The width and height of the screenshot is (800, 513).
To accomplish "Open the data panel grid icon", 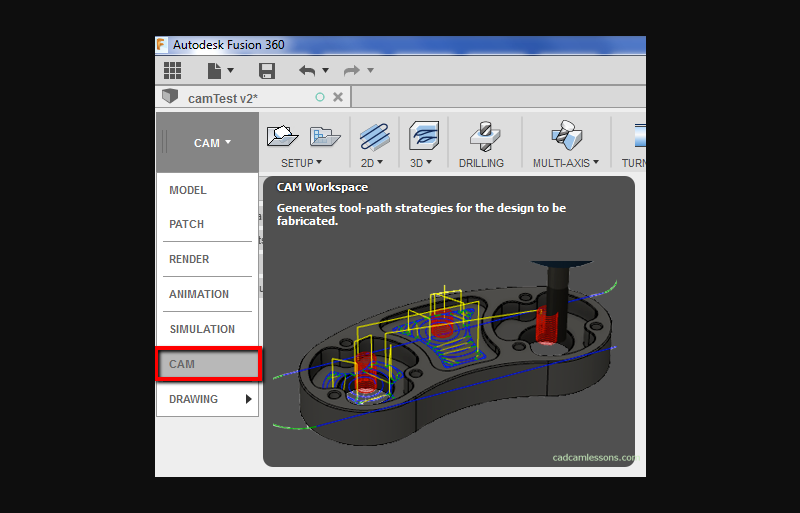I will click(x=172, y=70).
